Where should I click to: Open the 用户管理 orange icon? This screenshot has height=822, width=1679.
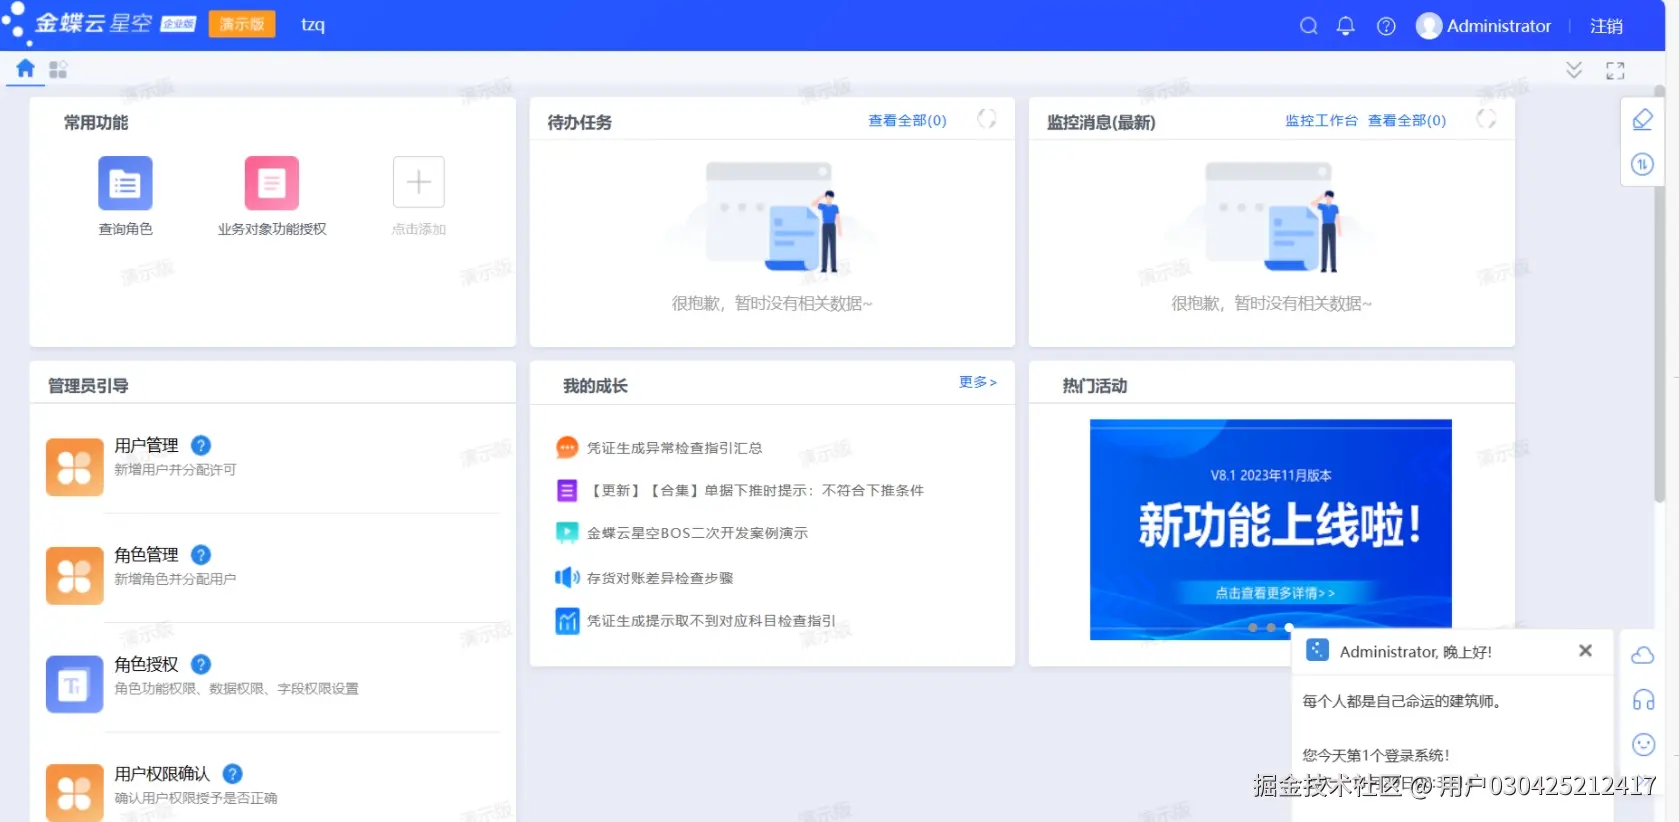click(75, 467)
